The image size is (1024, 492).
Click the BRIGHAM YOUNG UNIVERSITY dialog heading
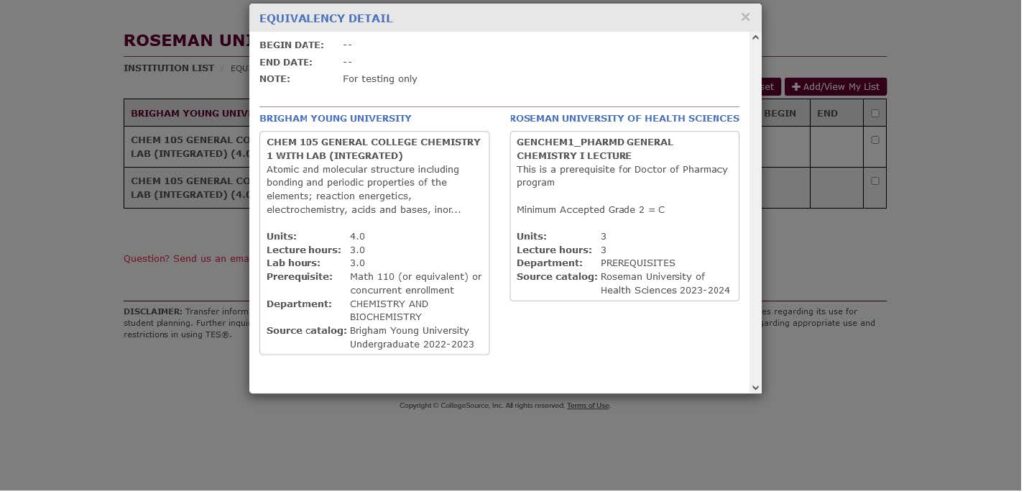click(336, 118)
